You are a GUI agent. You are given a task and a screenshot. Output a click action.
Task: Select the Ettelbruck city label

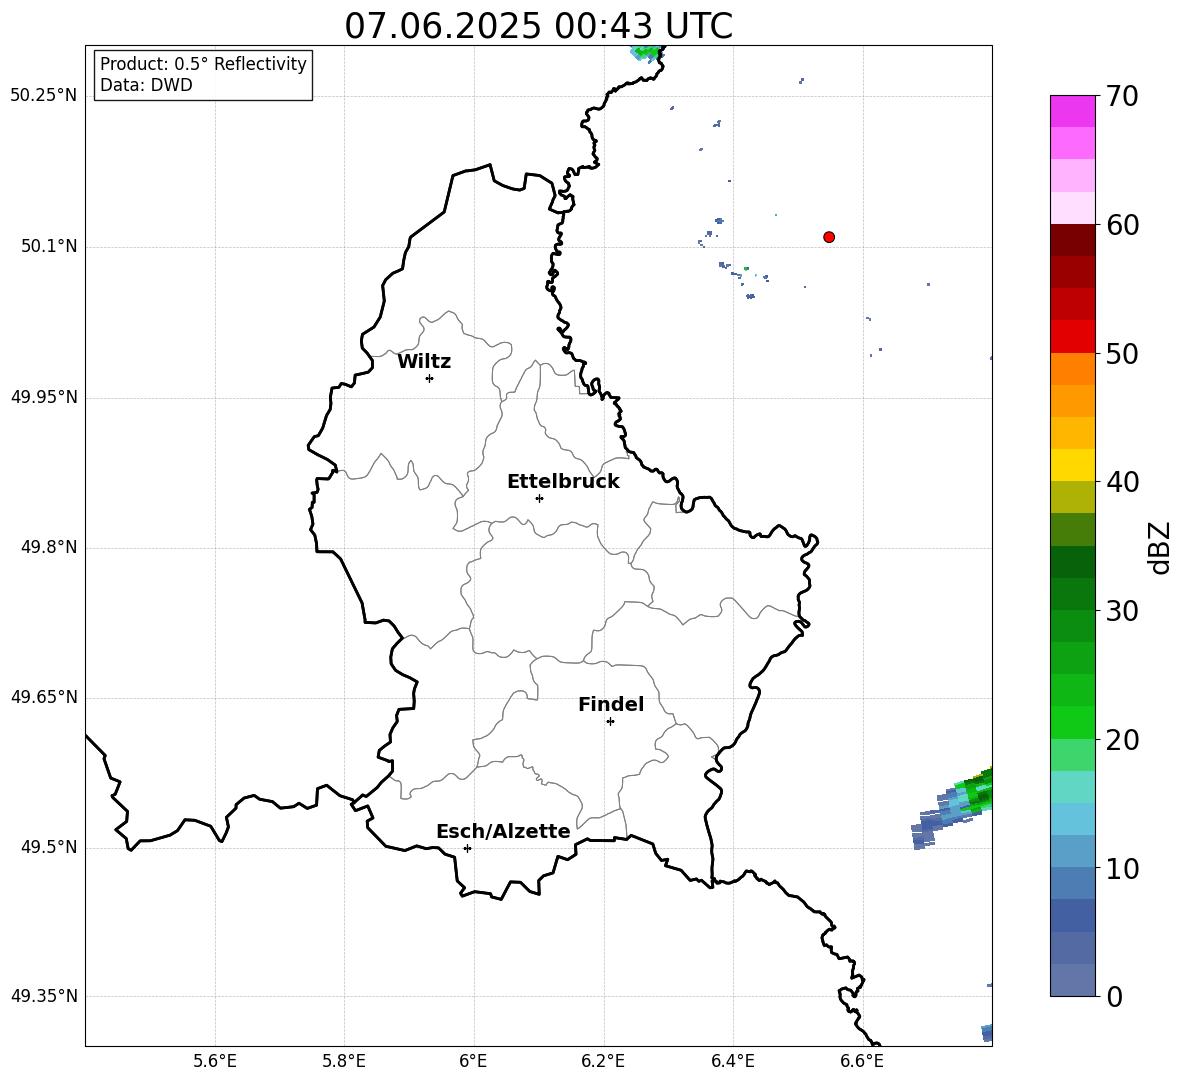[x=563, y=482]
